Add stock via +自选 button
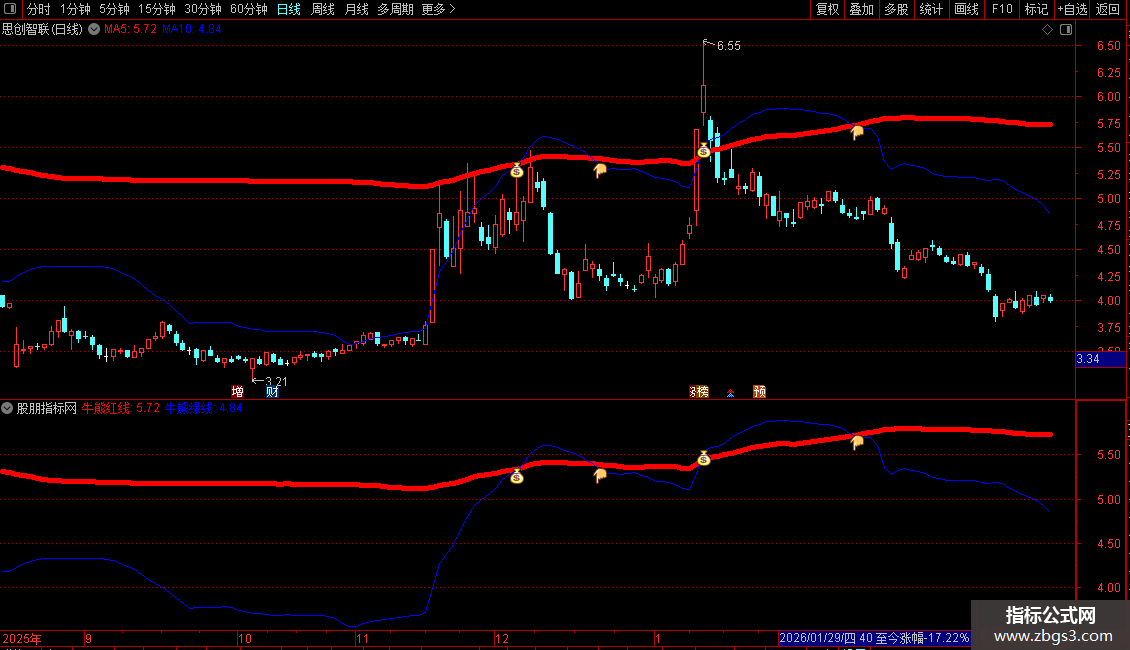Image resolution: width=1130 pixels, height=650 pixels. click(x=1072, y=9)
